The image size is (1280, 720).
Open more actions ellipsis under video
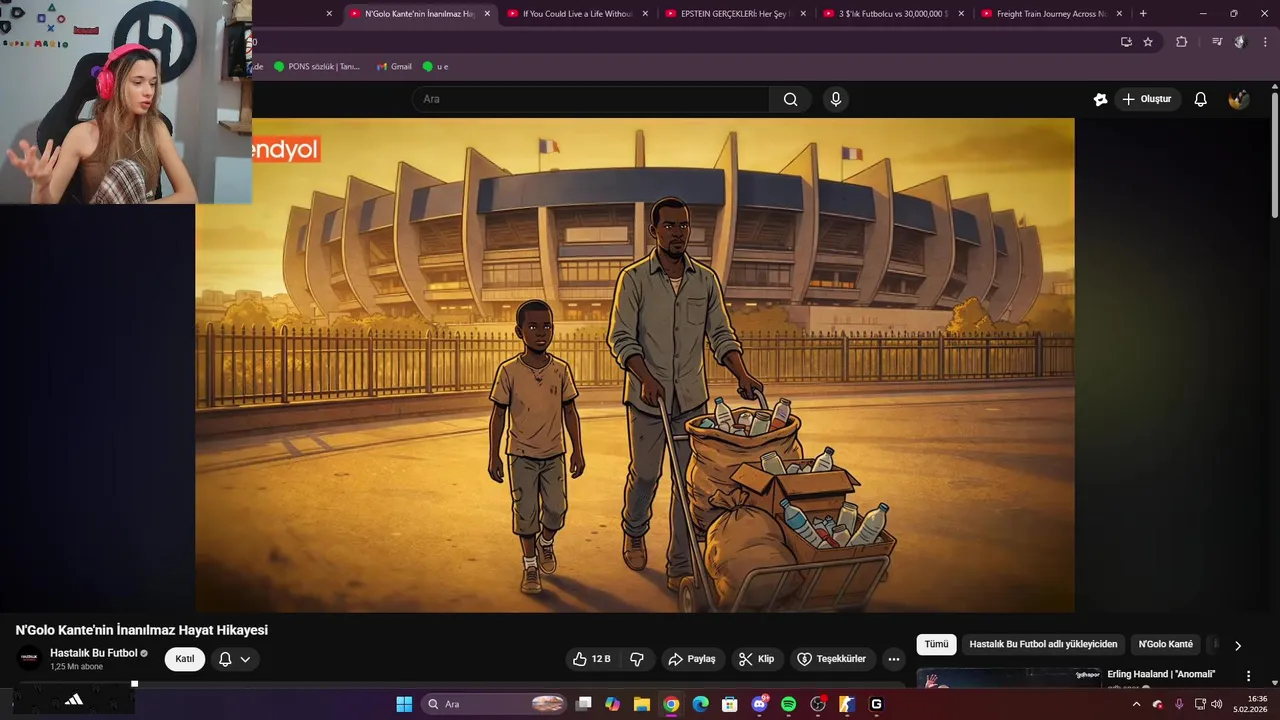894,659
